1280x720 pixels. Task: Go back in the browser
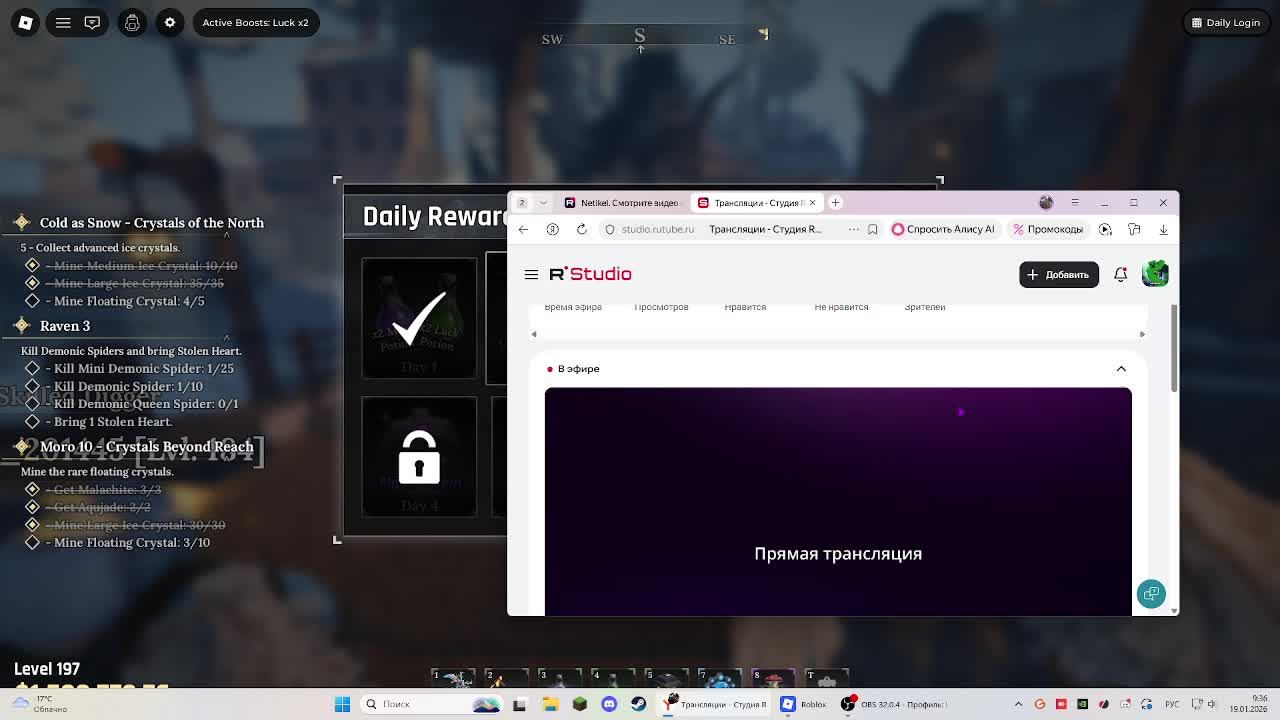click(523, 229)
